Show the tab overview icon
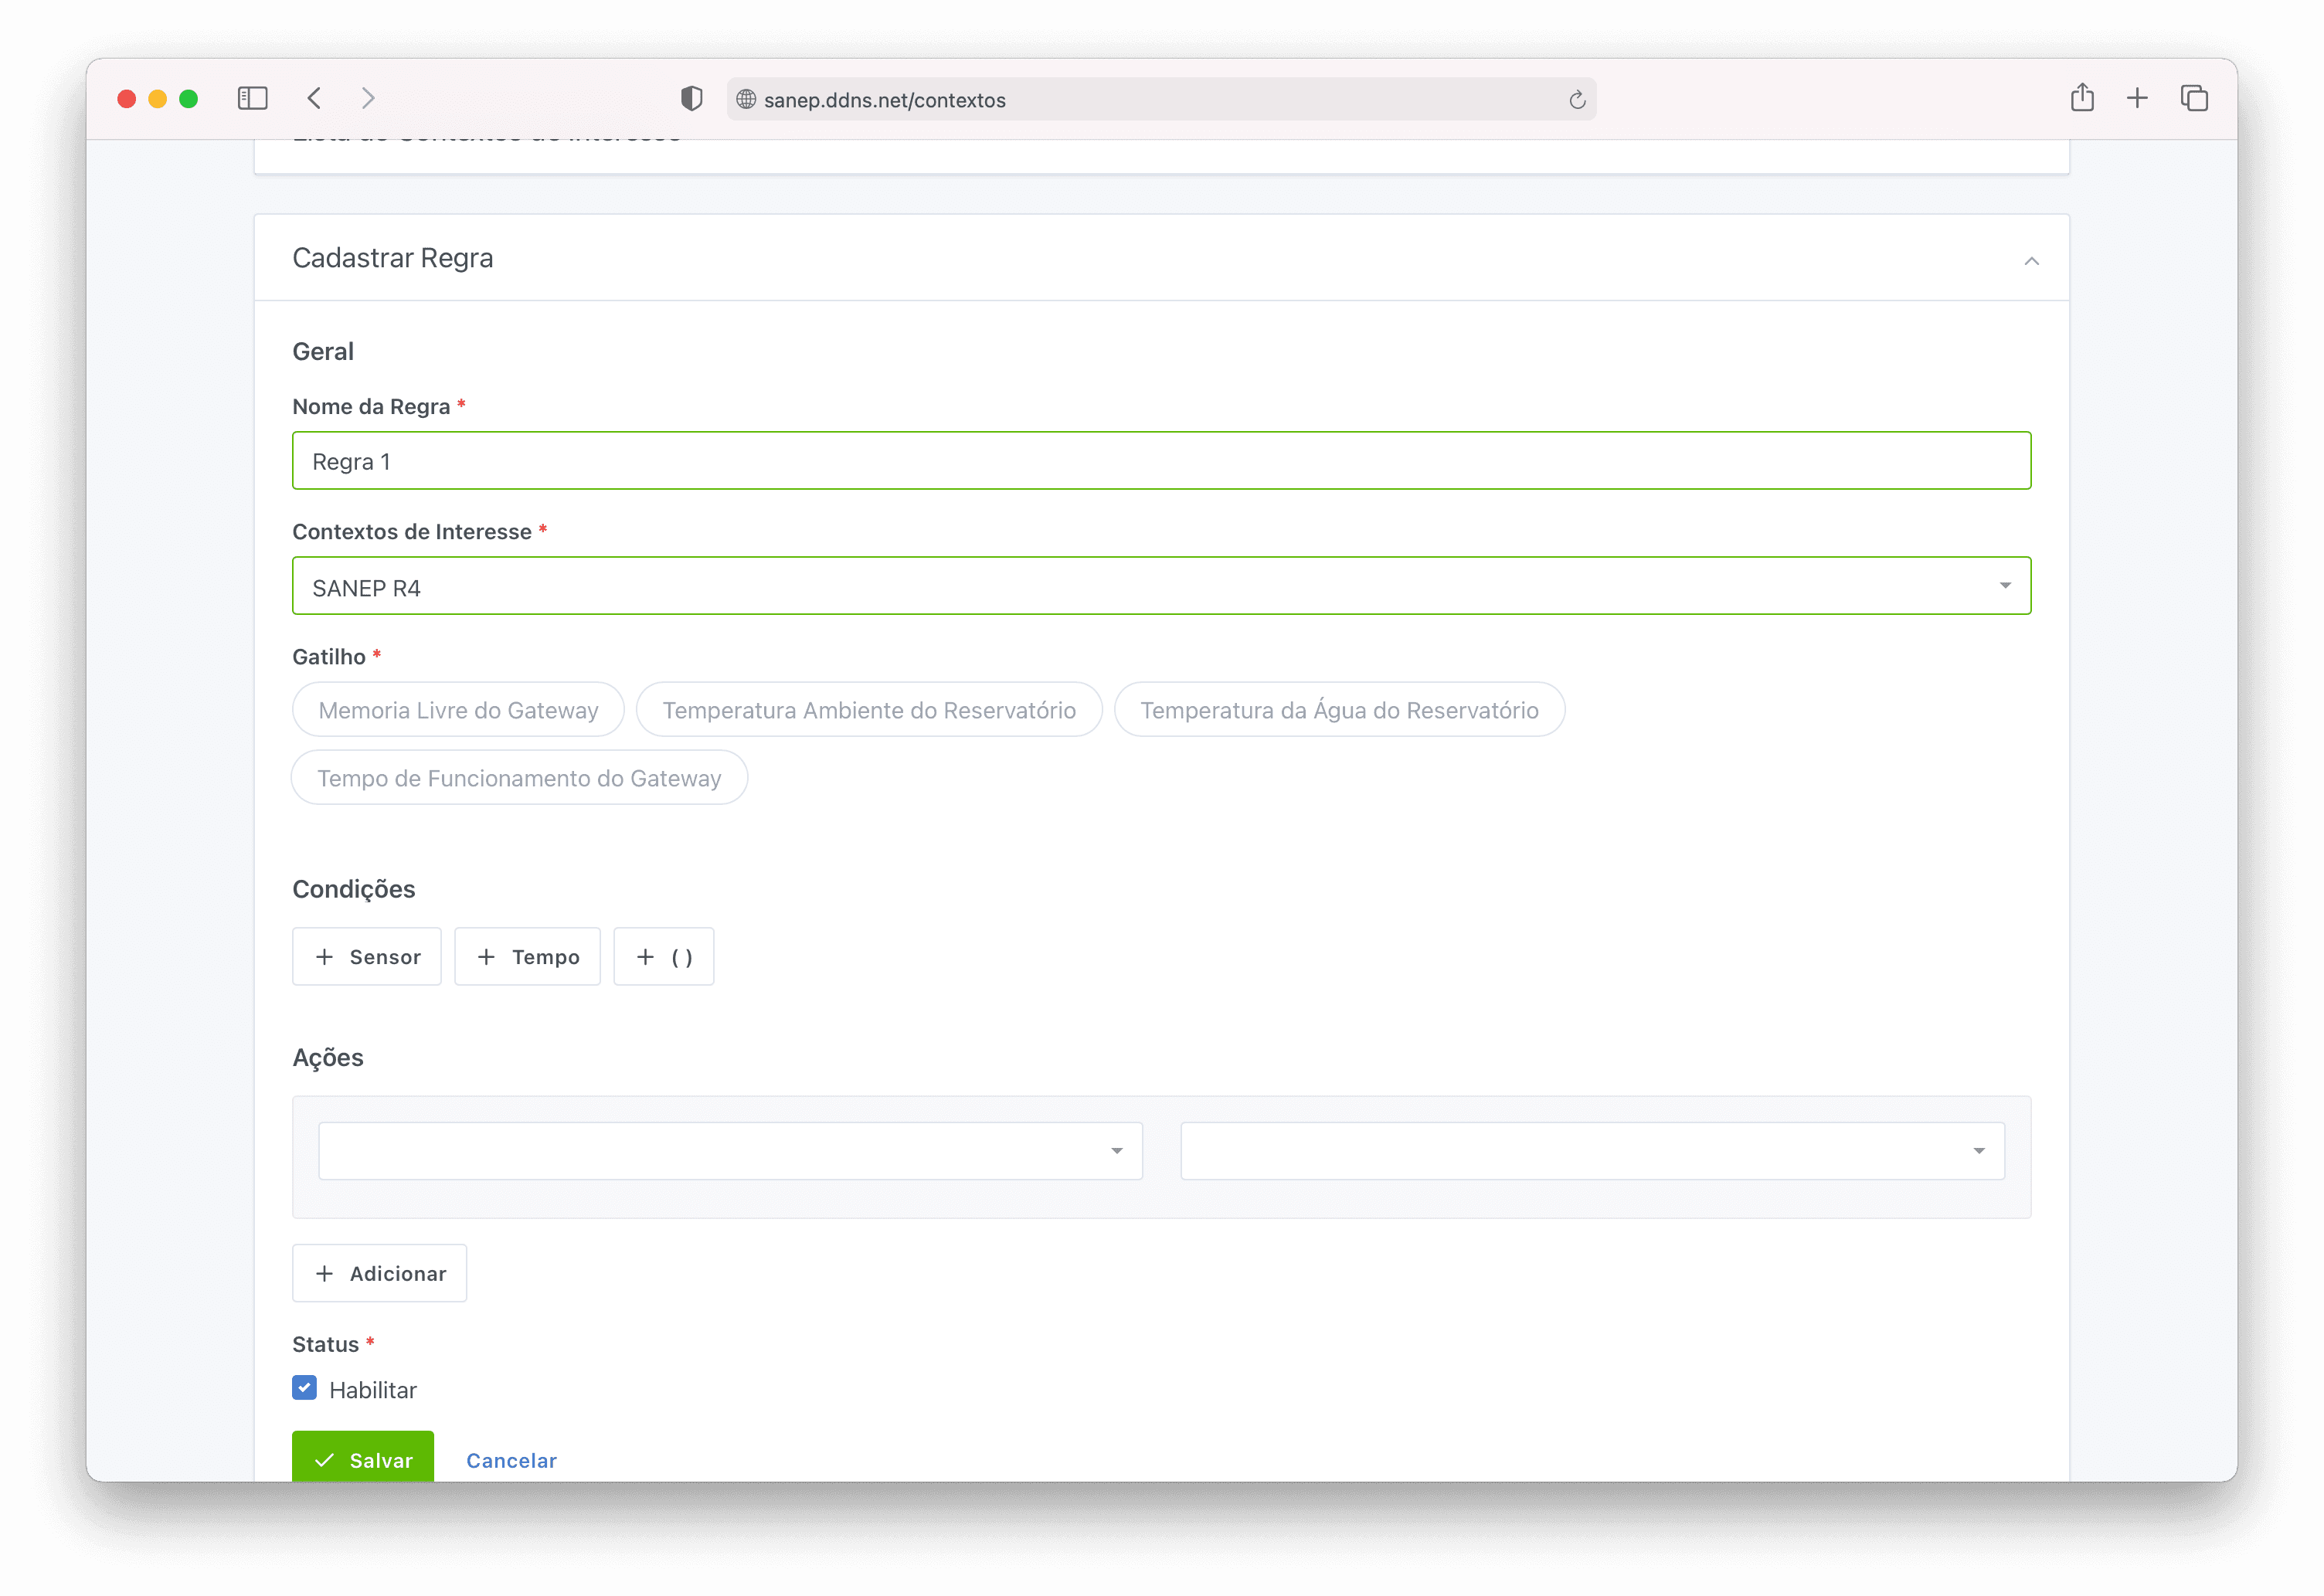Viewport: 2324px width, 1596px height. (2194, 98)
